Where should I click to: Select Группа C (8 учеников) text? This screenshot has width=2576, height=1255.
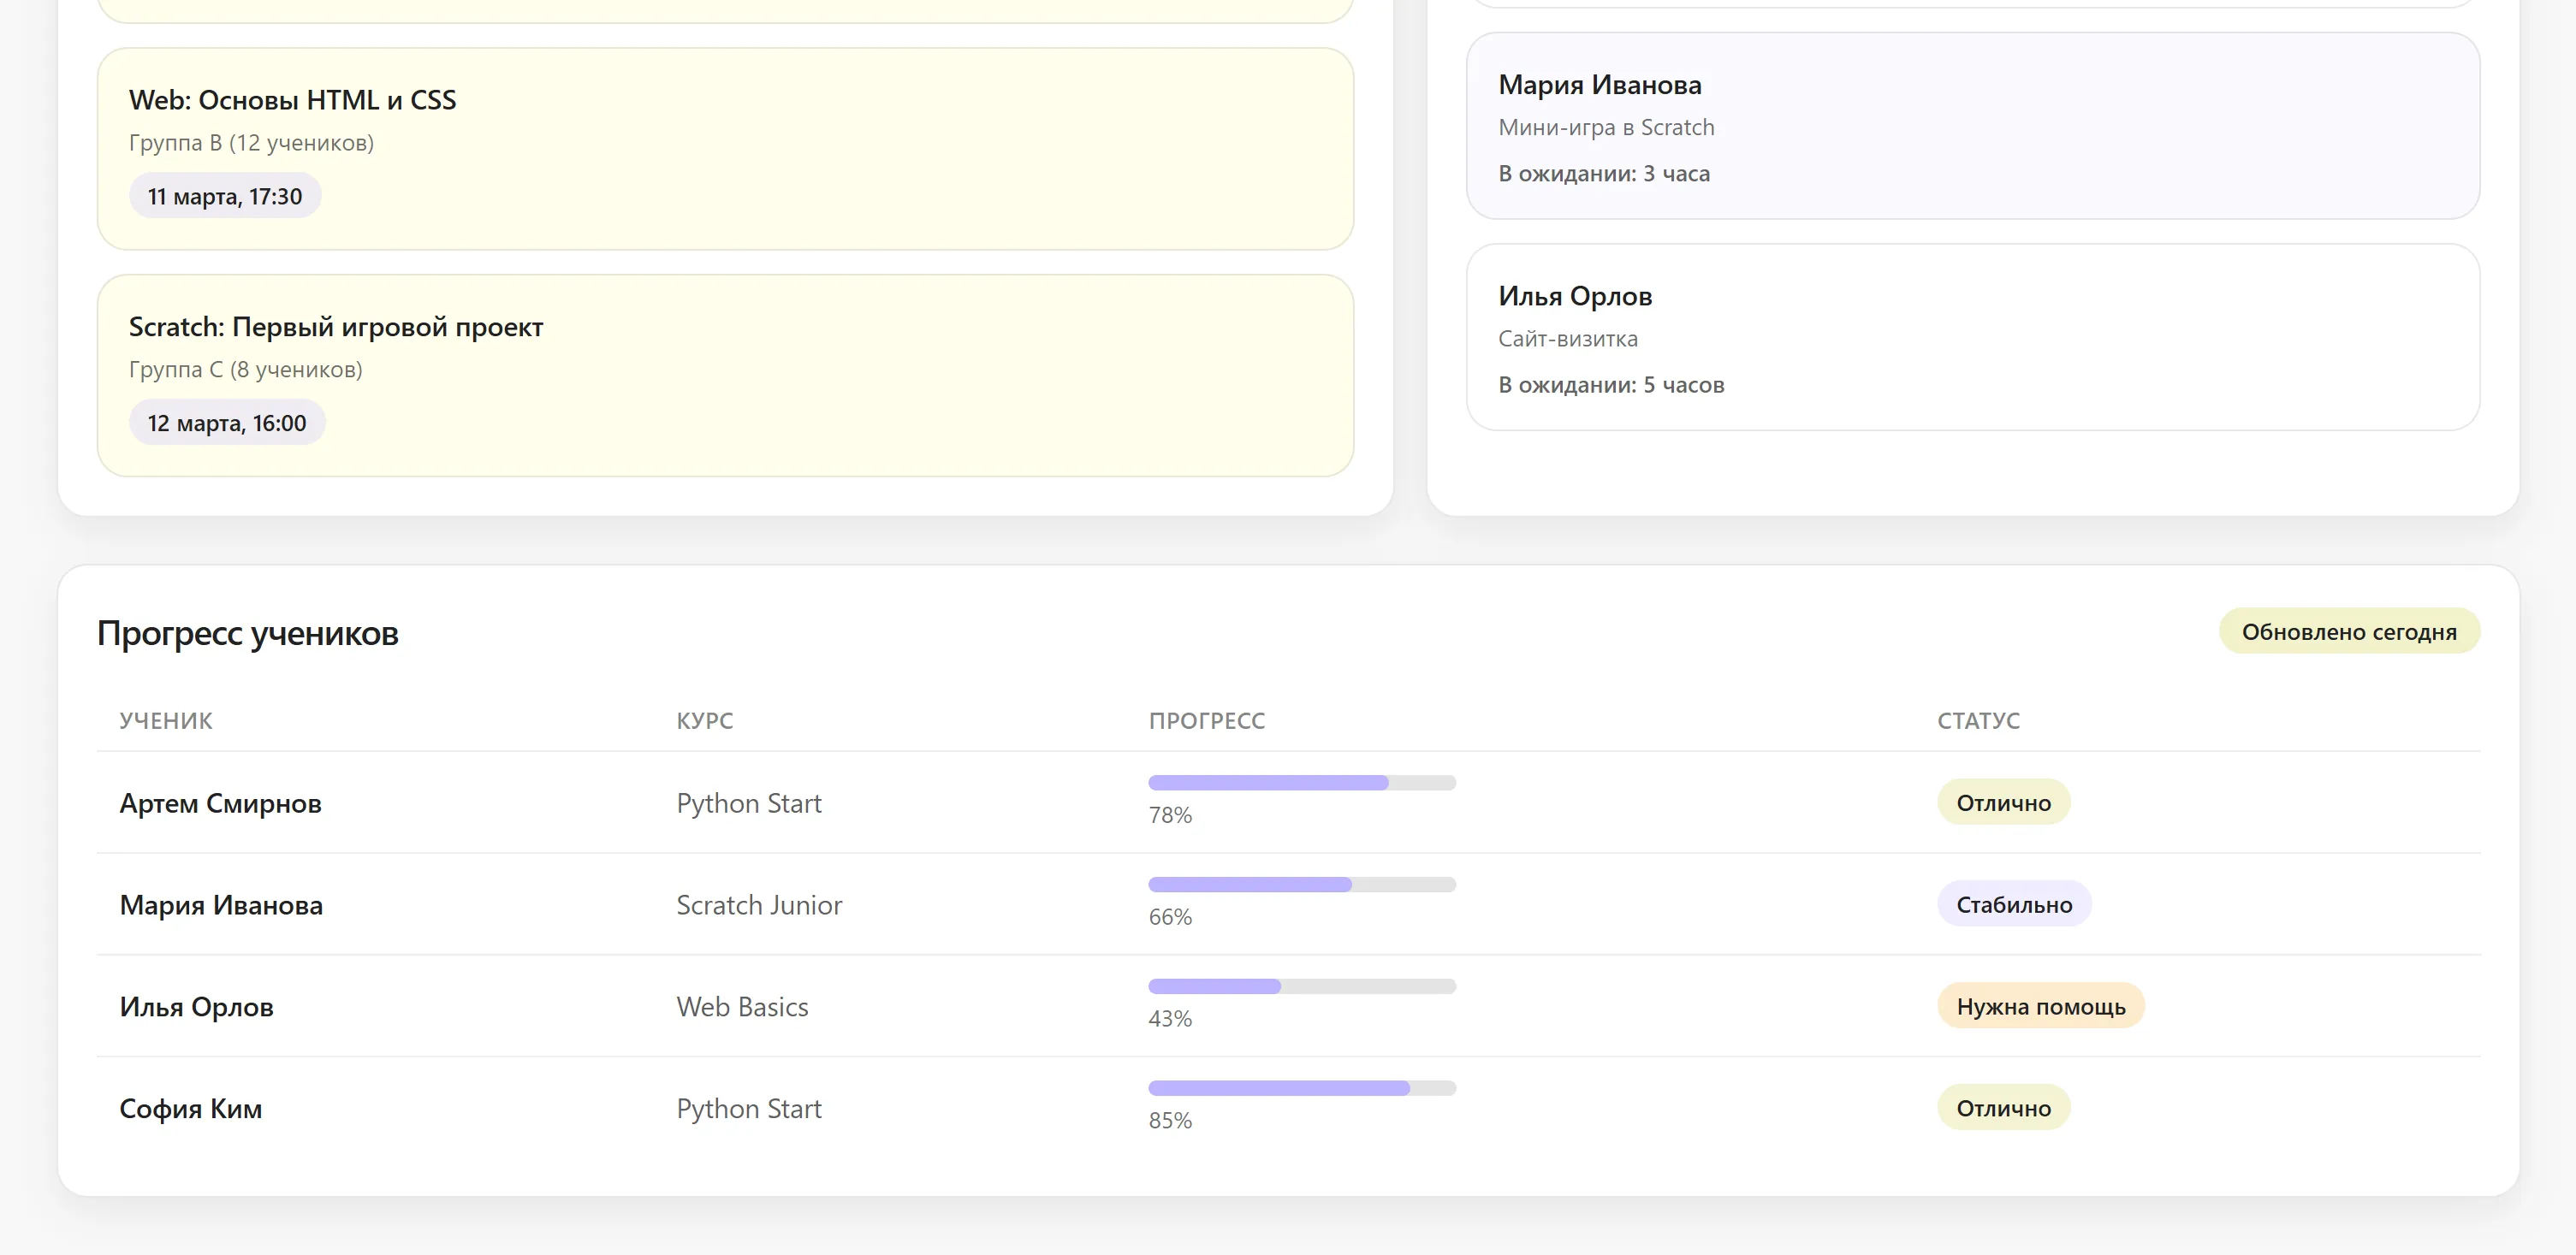[246, 370]
